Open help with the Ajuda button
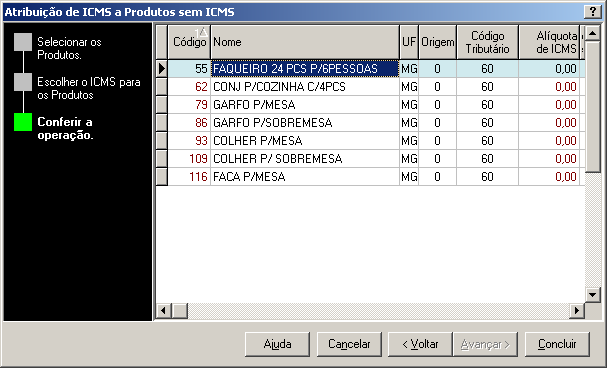 (277, 344)
